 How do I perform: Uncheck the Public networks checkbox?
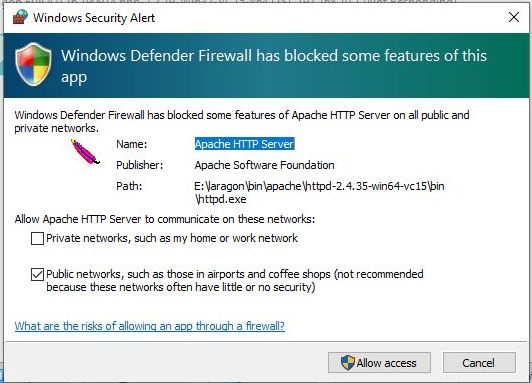pyautogui.click(x=37, y=274)
